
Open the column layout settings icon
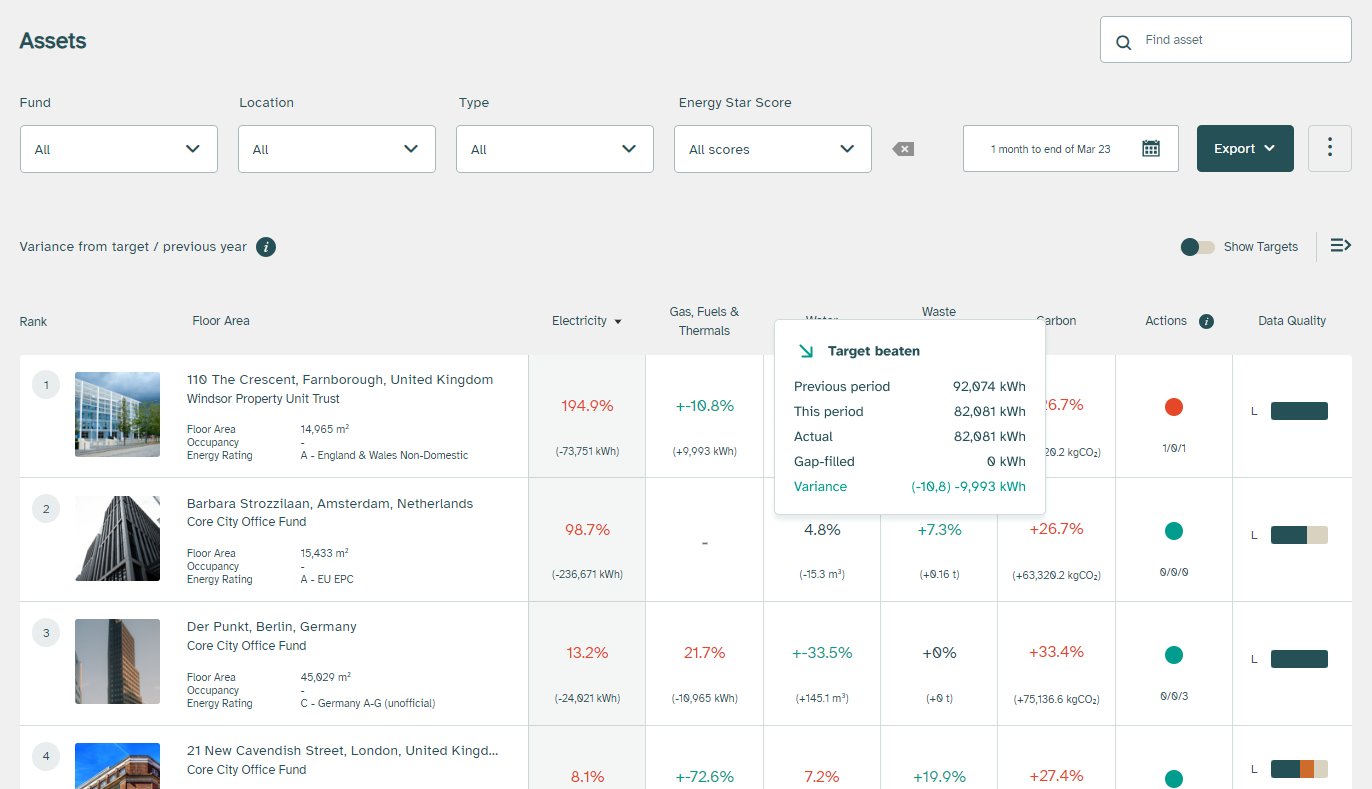tap(1340, 245)
